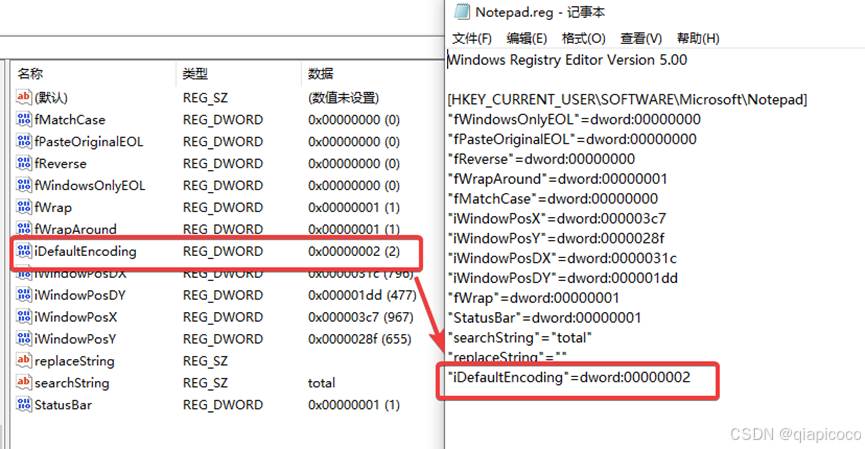Screen dimensions: 865x449
Task: Click the (默认) string value icon
Action: pyautogui.click(x=24, y=98)
